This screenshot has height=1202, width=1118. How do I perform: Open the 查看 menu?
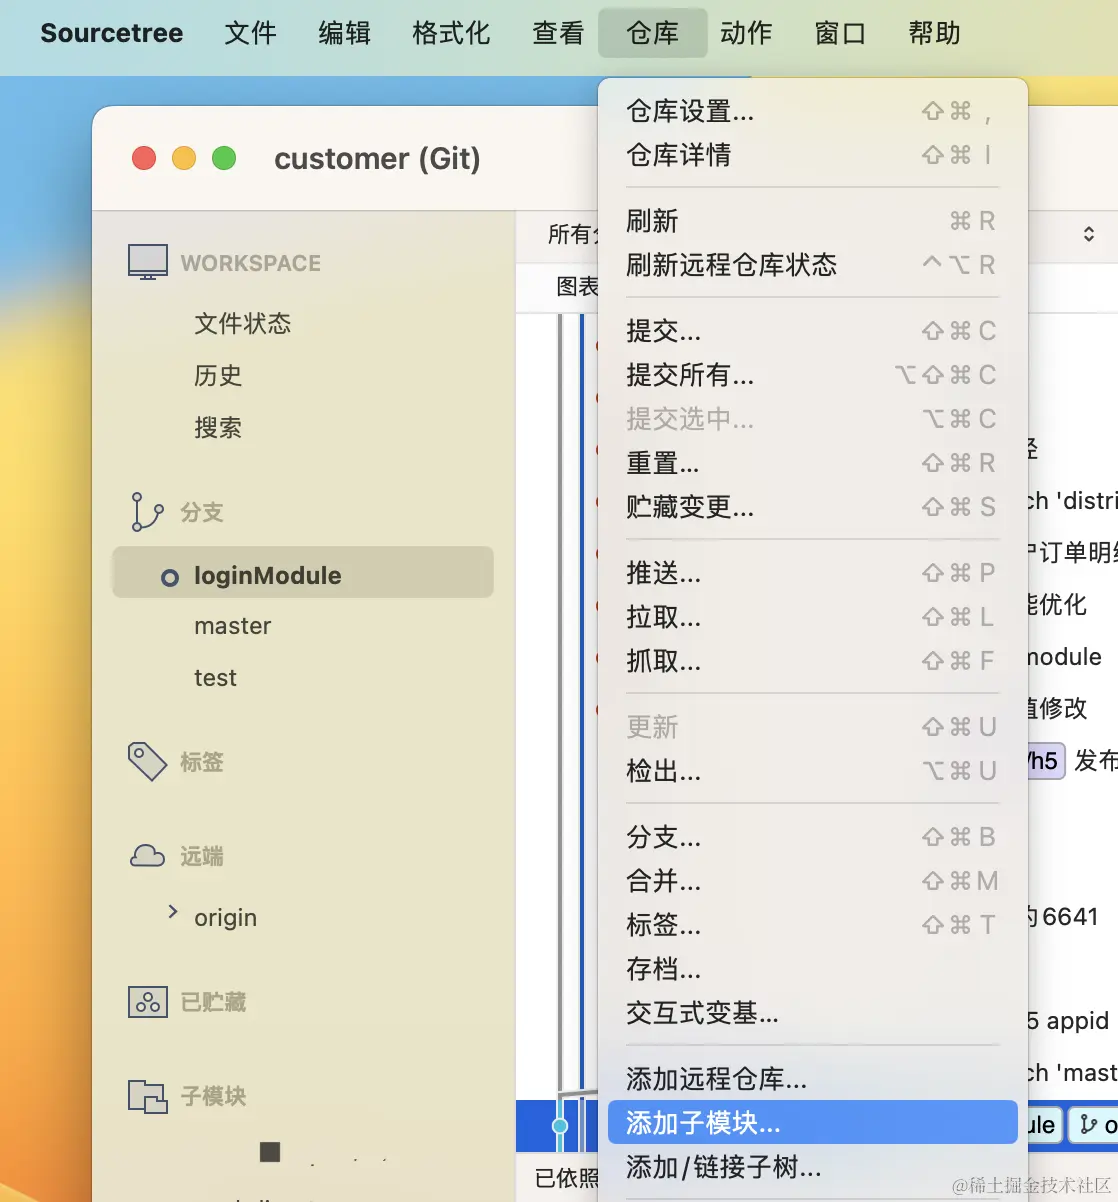point(558,33)
